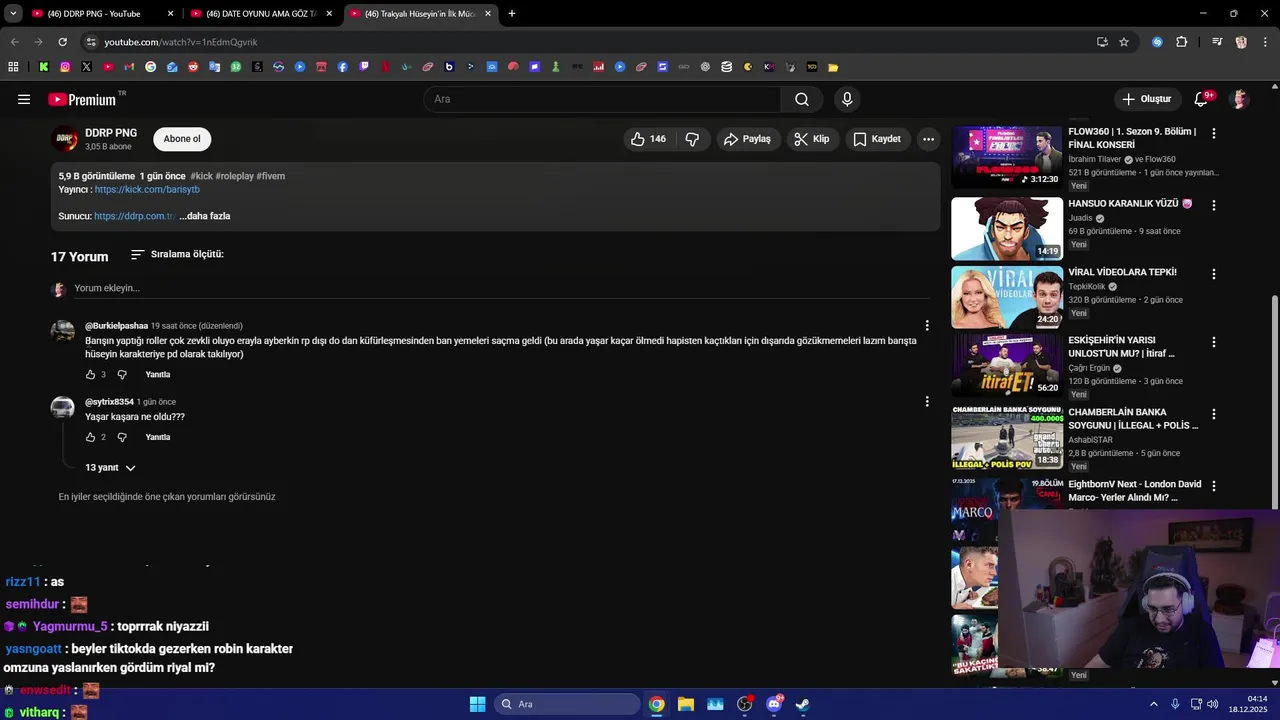This screenshot has height=720, width=1280.
Task: Bookmark this page with star icon
Action: (x=1124, y=42)
